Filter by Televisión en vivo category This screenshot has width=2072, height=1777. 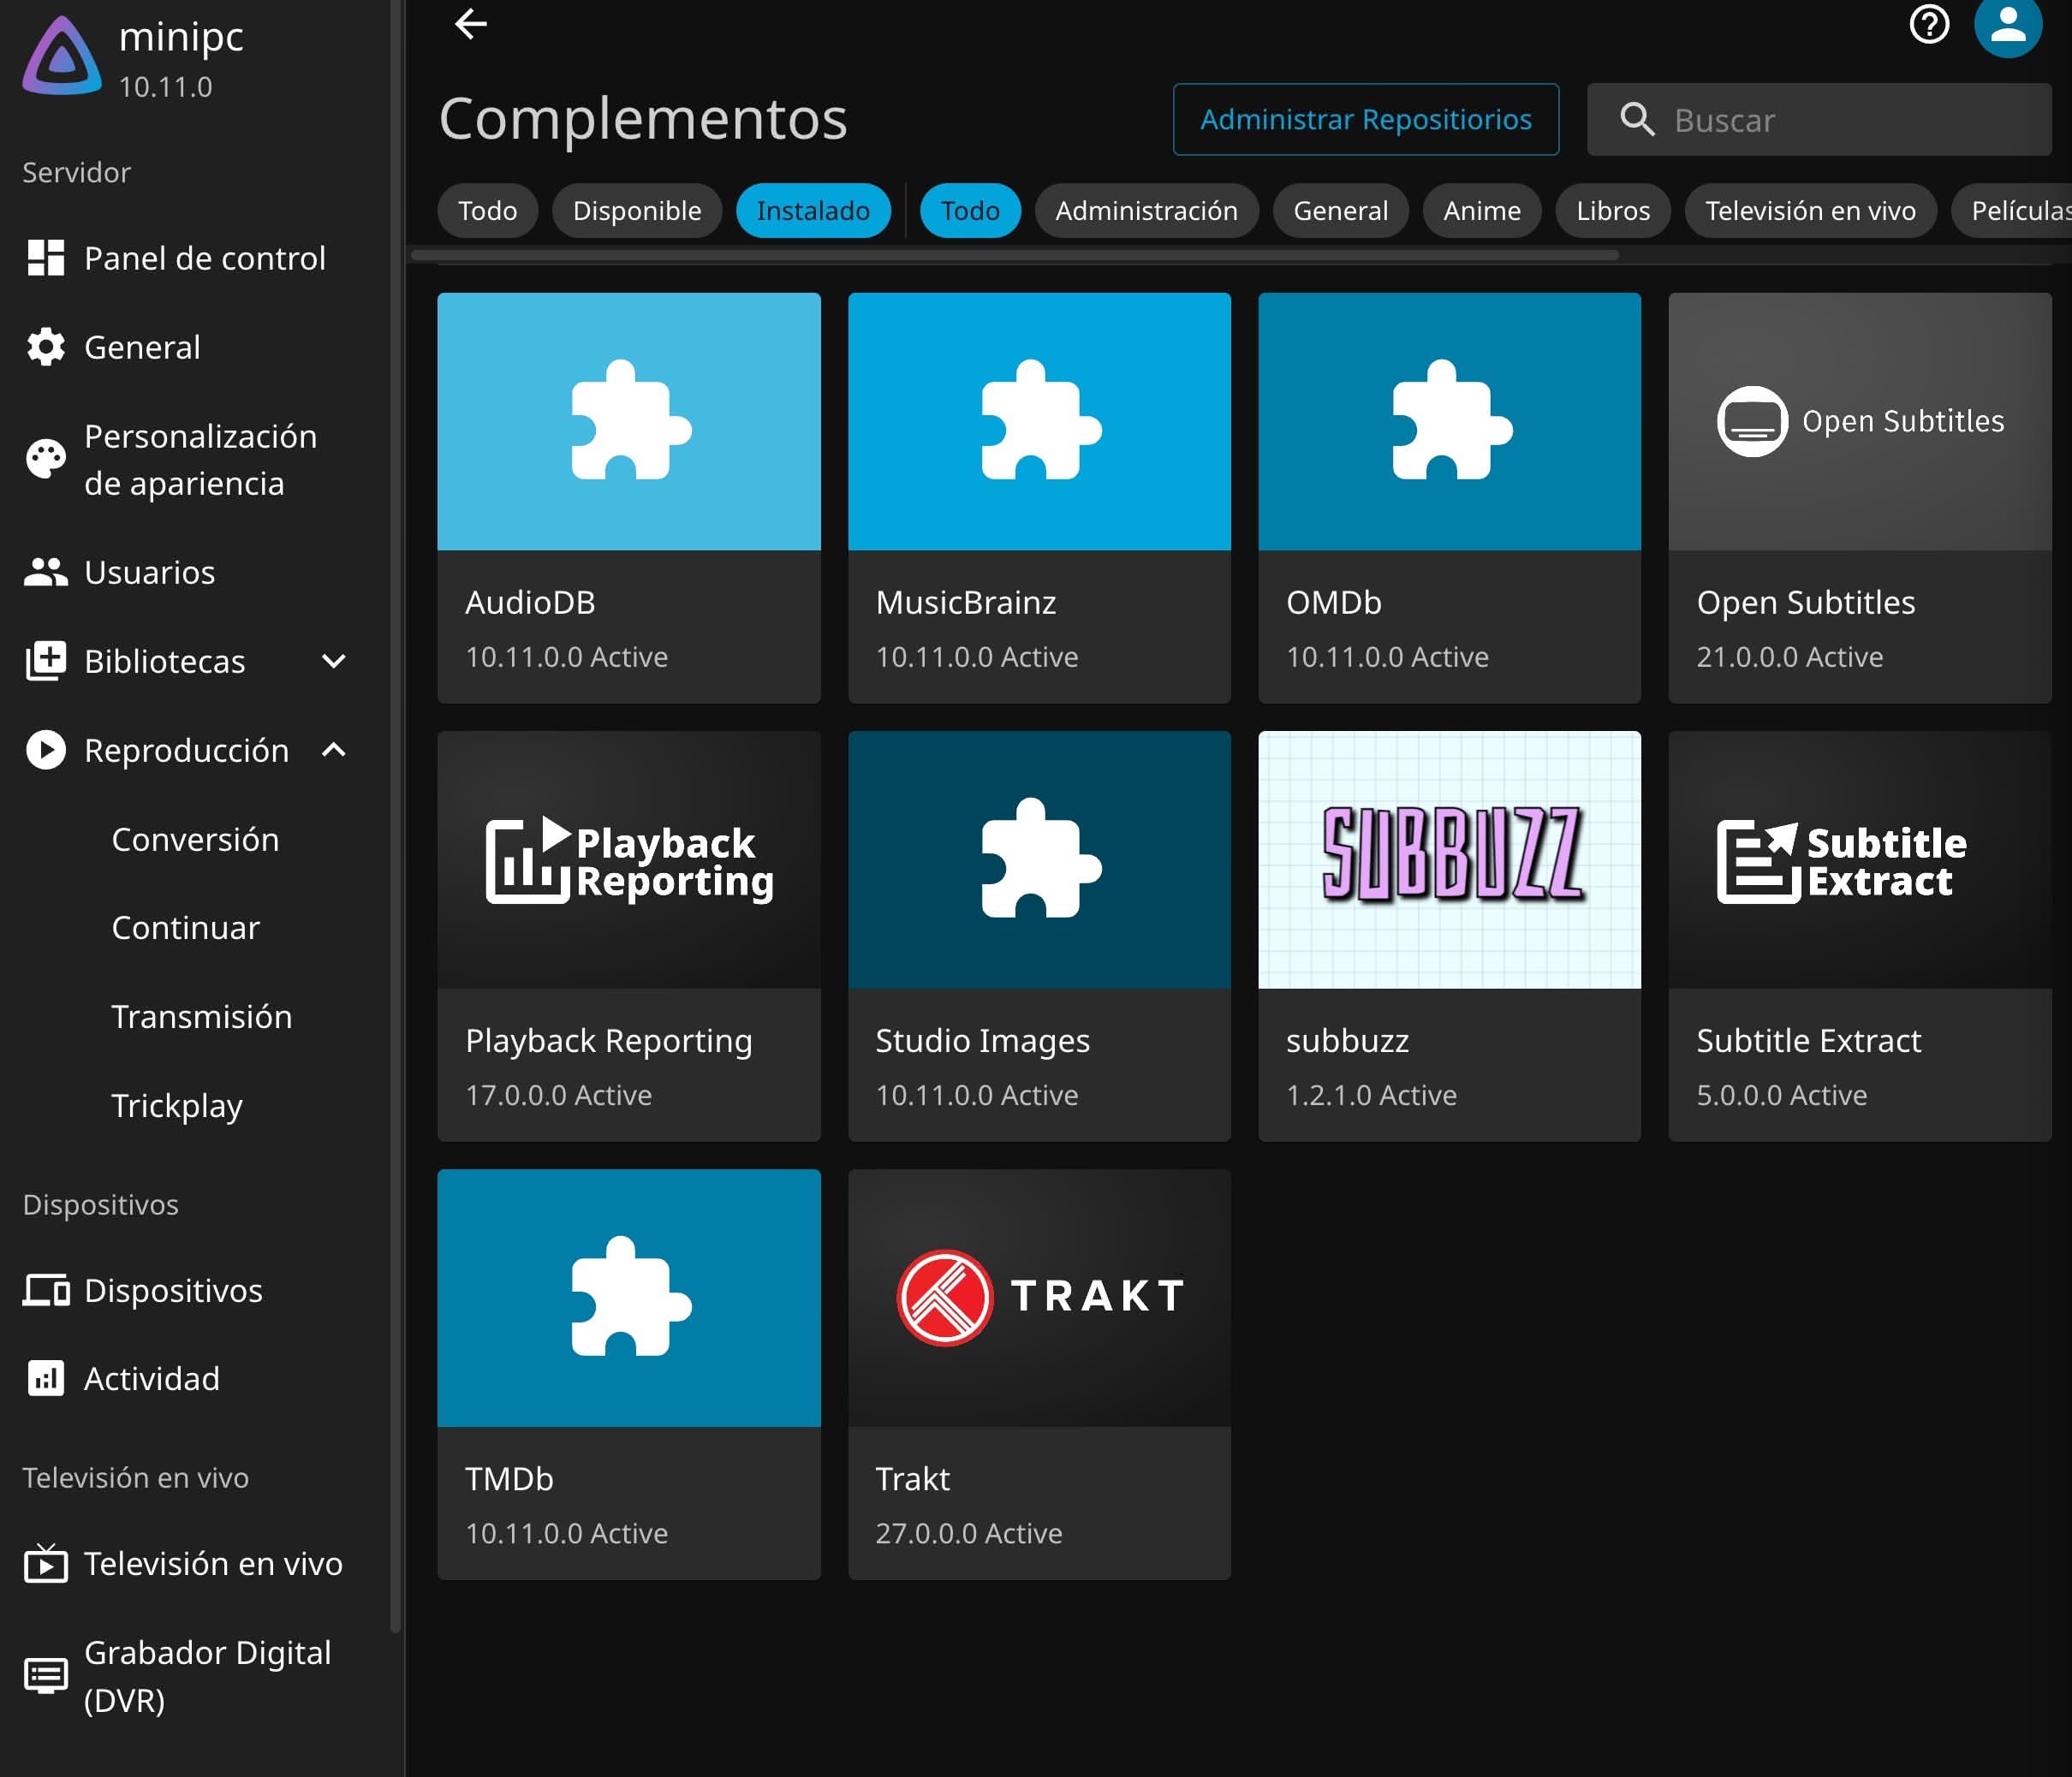(1809, 211)
